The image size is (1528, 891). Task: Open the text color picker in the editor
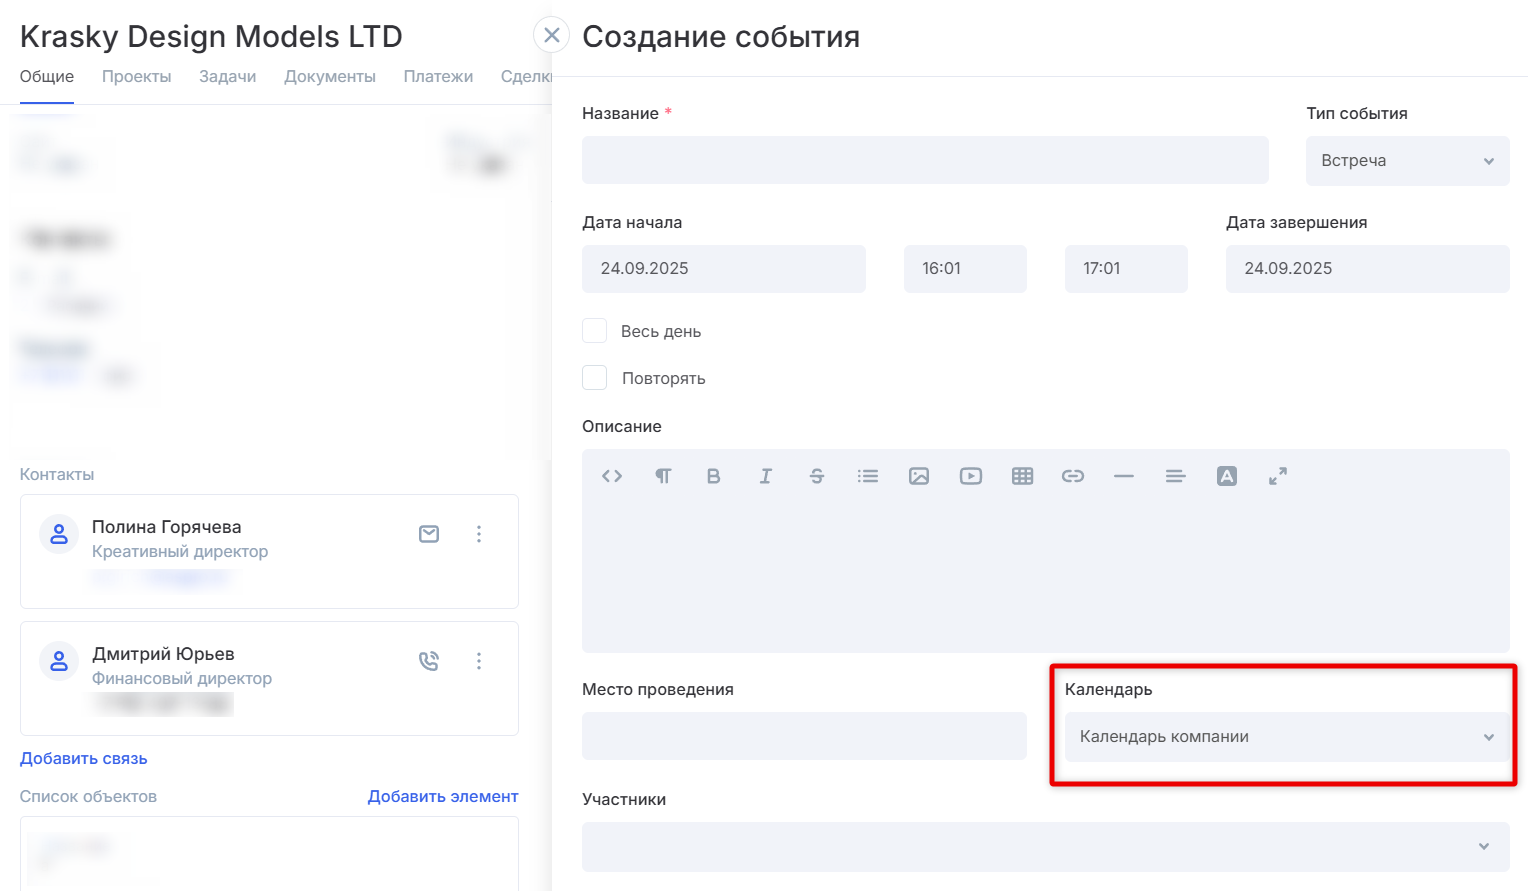1227,476
